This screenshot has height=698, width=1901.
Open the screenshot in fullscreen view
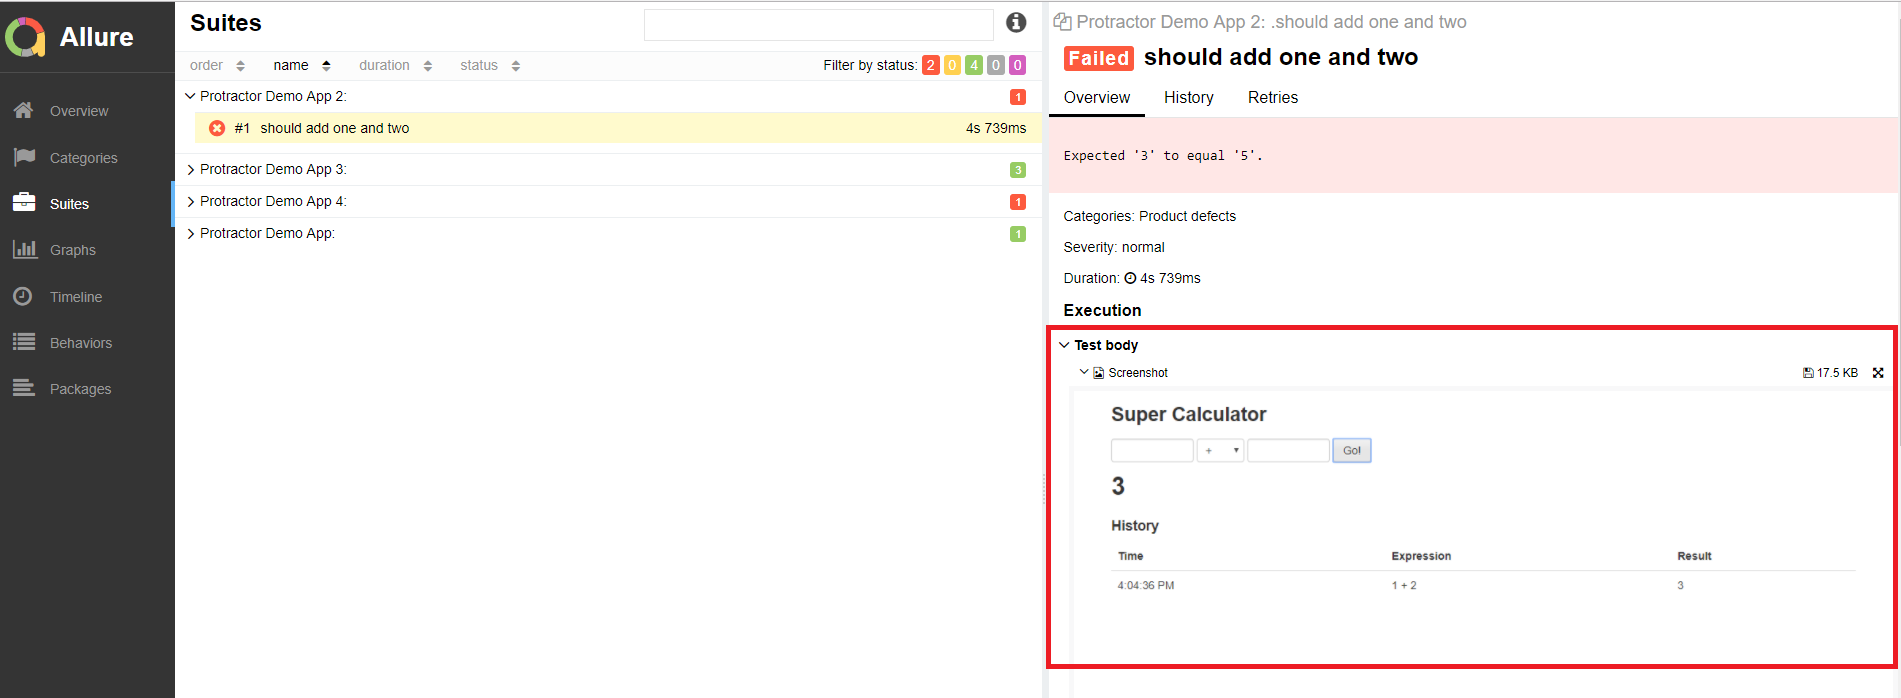tap(1878, 373)
